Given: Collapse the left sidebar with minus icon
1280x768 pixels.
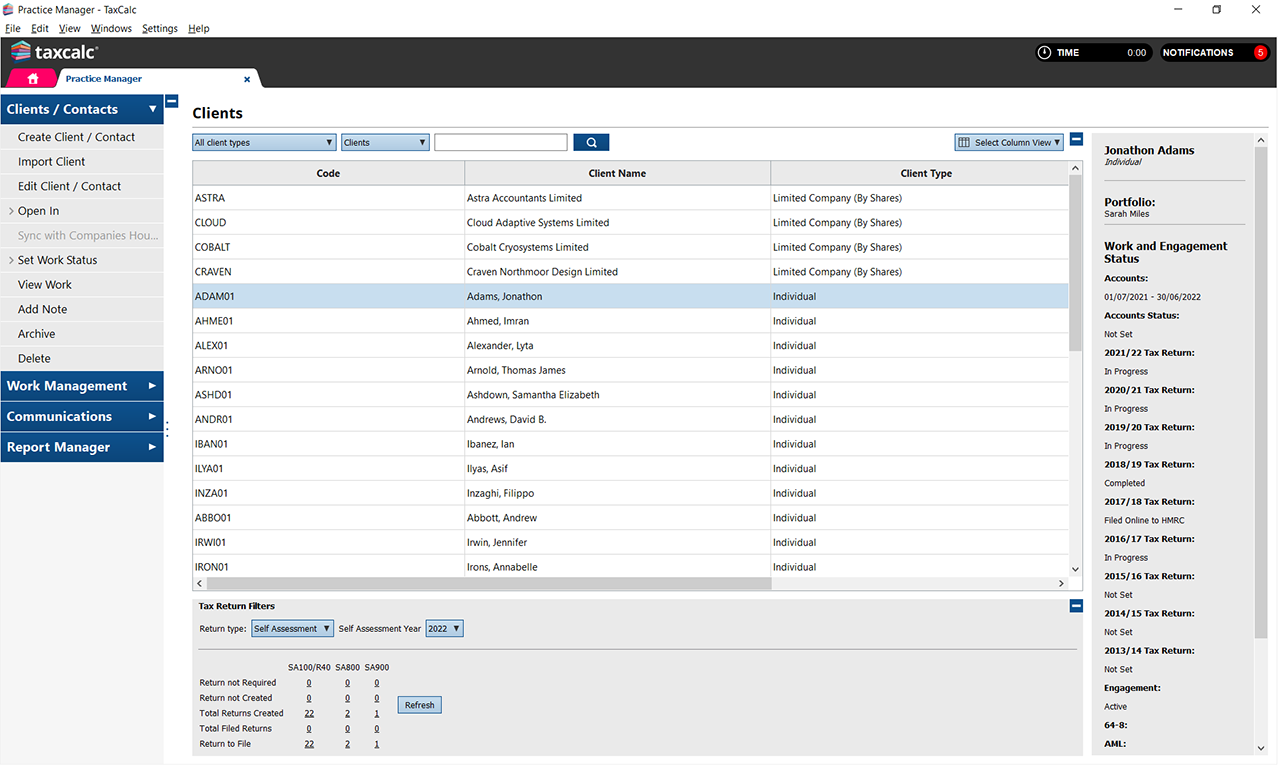Looking at the screenshot, I should (x=172, y=101).
